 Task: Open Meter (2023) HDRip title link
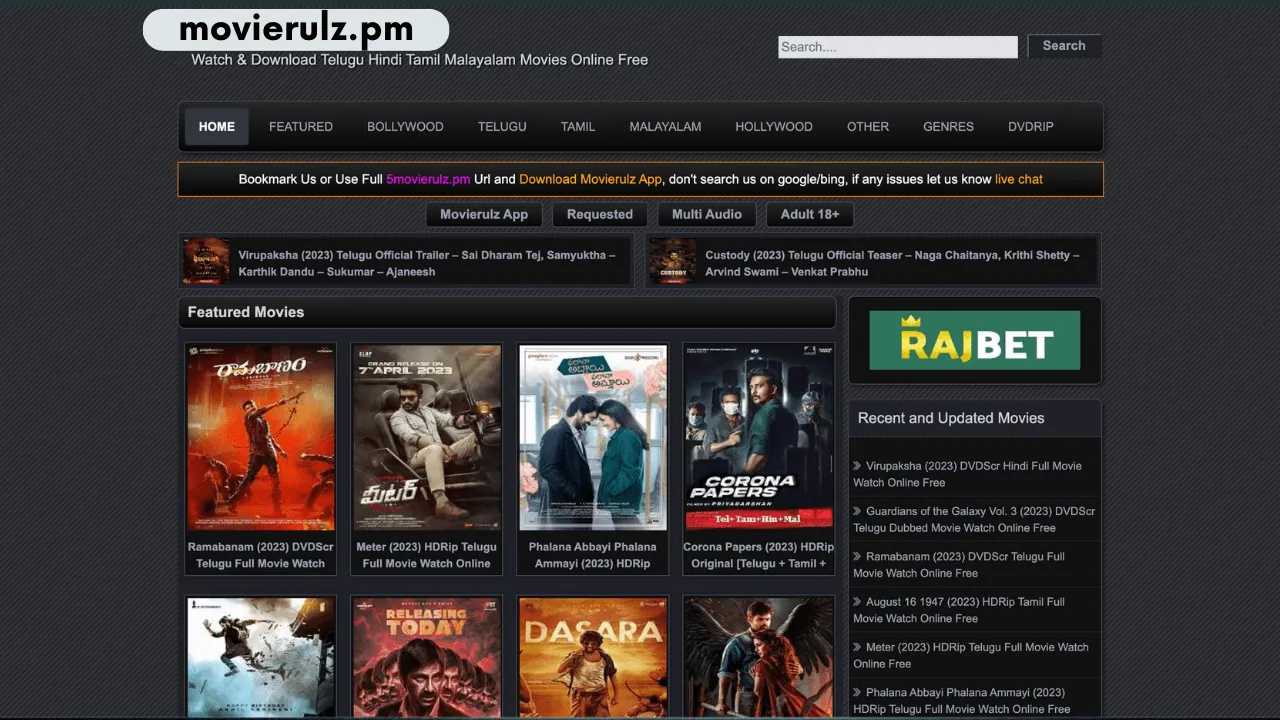point(427,555)
